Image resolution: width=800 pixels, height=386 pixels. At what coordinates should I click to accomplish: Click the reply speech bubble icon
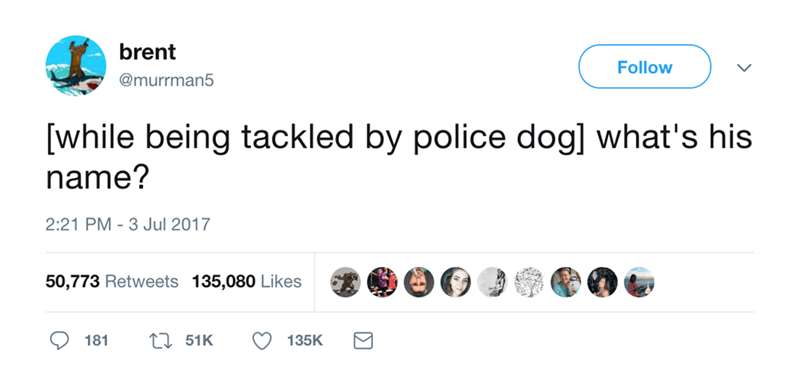point(59,341)
